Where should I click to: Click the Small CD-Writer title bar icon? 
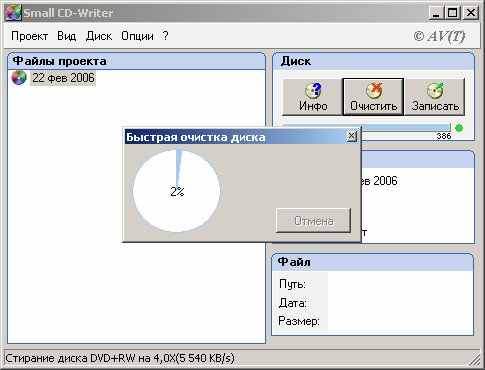[x=13, y=13]
